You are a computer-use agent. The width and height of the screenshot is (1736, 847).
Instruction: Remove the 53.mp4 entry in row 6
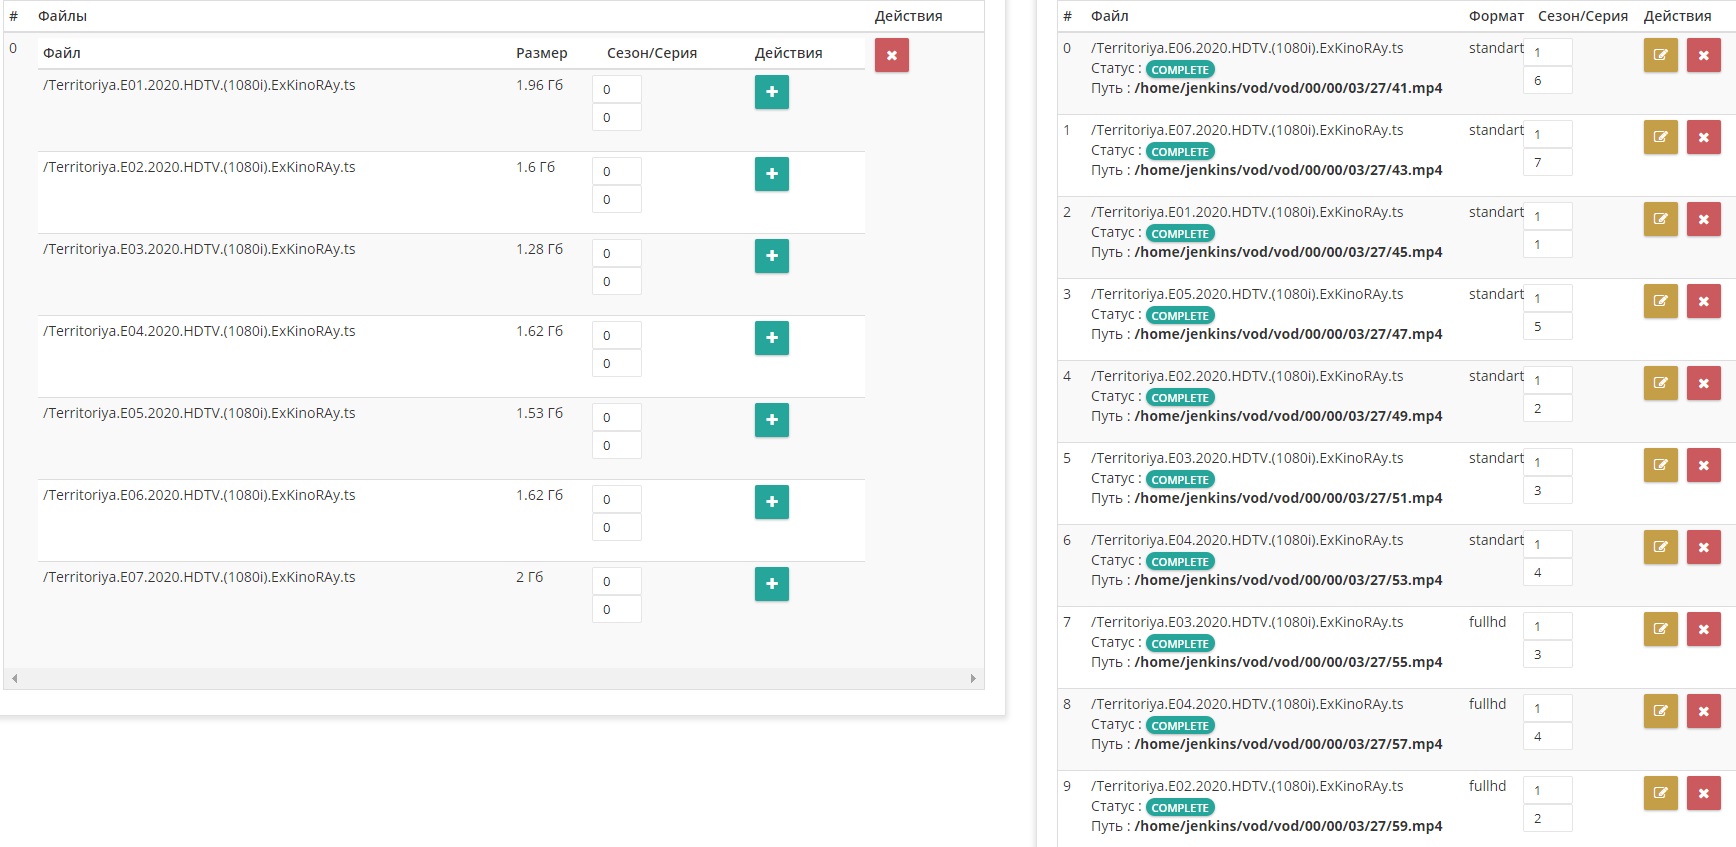[1703, 547]
